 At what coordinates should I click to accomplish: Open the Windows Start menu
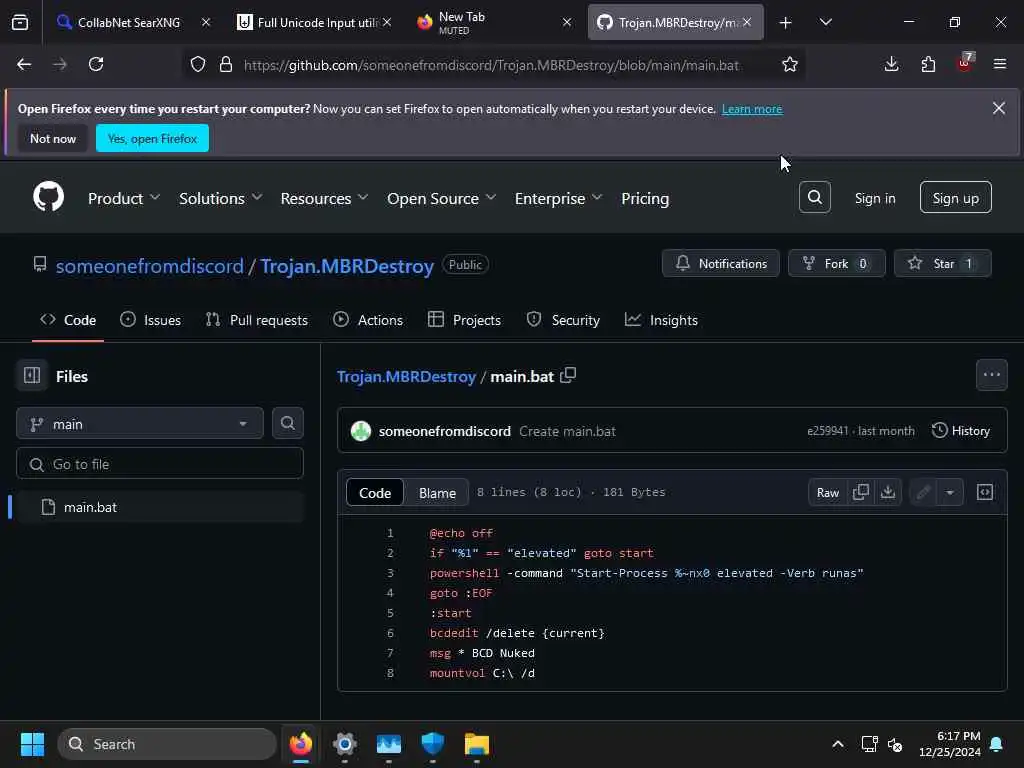[32, 744]
